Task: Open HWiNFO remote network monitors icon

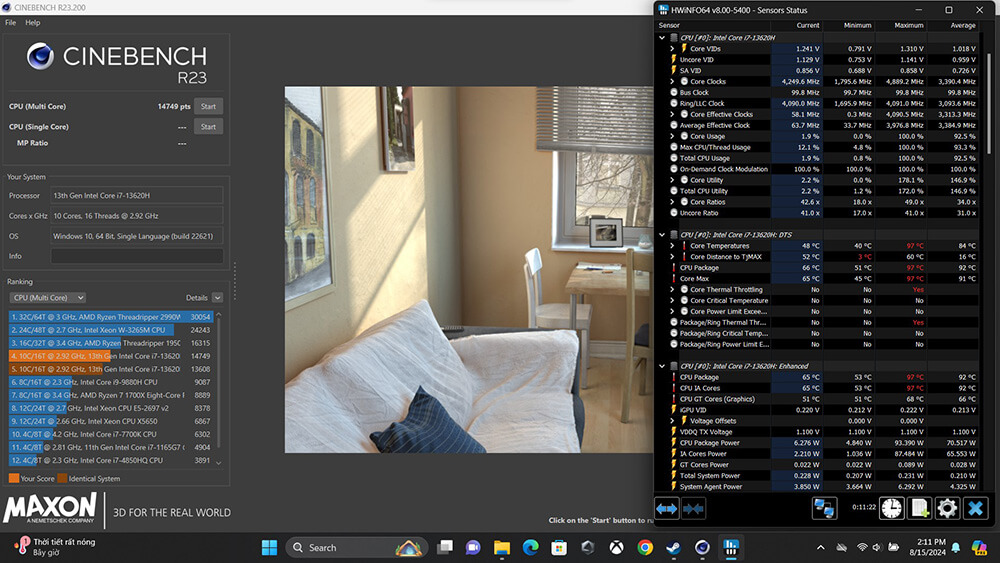Action: (x=824, y=509)
